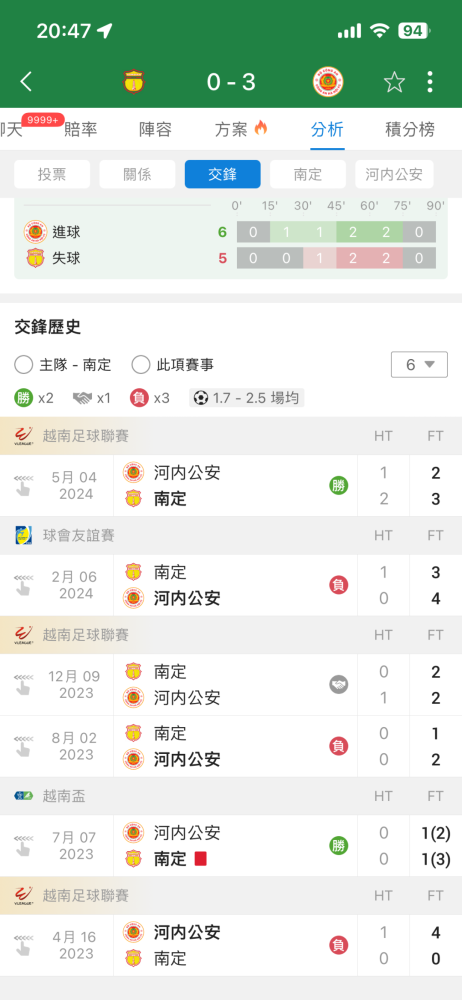Favorite this match with the star icon
The image size is (462, 1000).
click(x=394, y=82)
